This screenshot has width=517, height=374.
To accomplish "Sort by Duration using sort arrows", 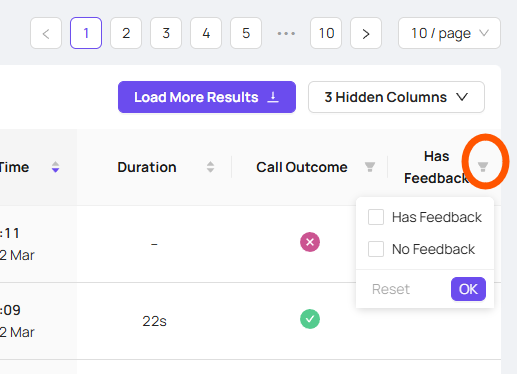I will pos(210,167).
